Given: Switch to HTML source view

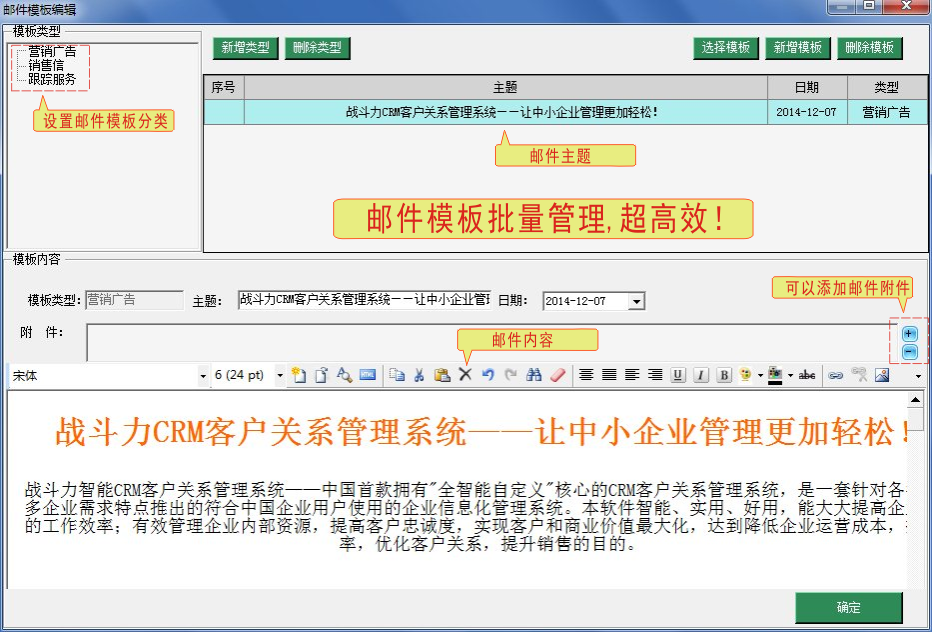Looking at the screenshot, I should point(368,375).
